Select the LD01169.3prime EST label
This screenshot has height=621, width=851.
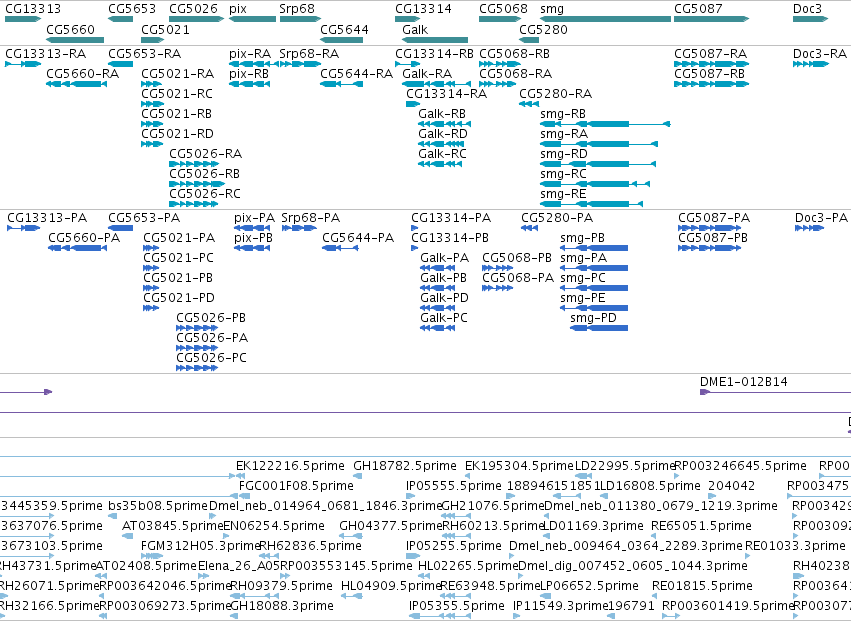pyautogui.click(x=593, y=526)
